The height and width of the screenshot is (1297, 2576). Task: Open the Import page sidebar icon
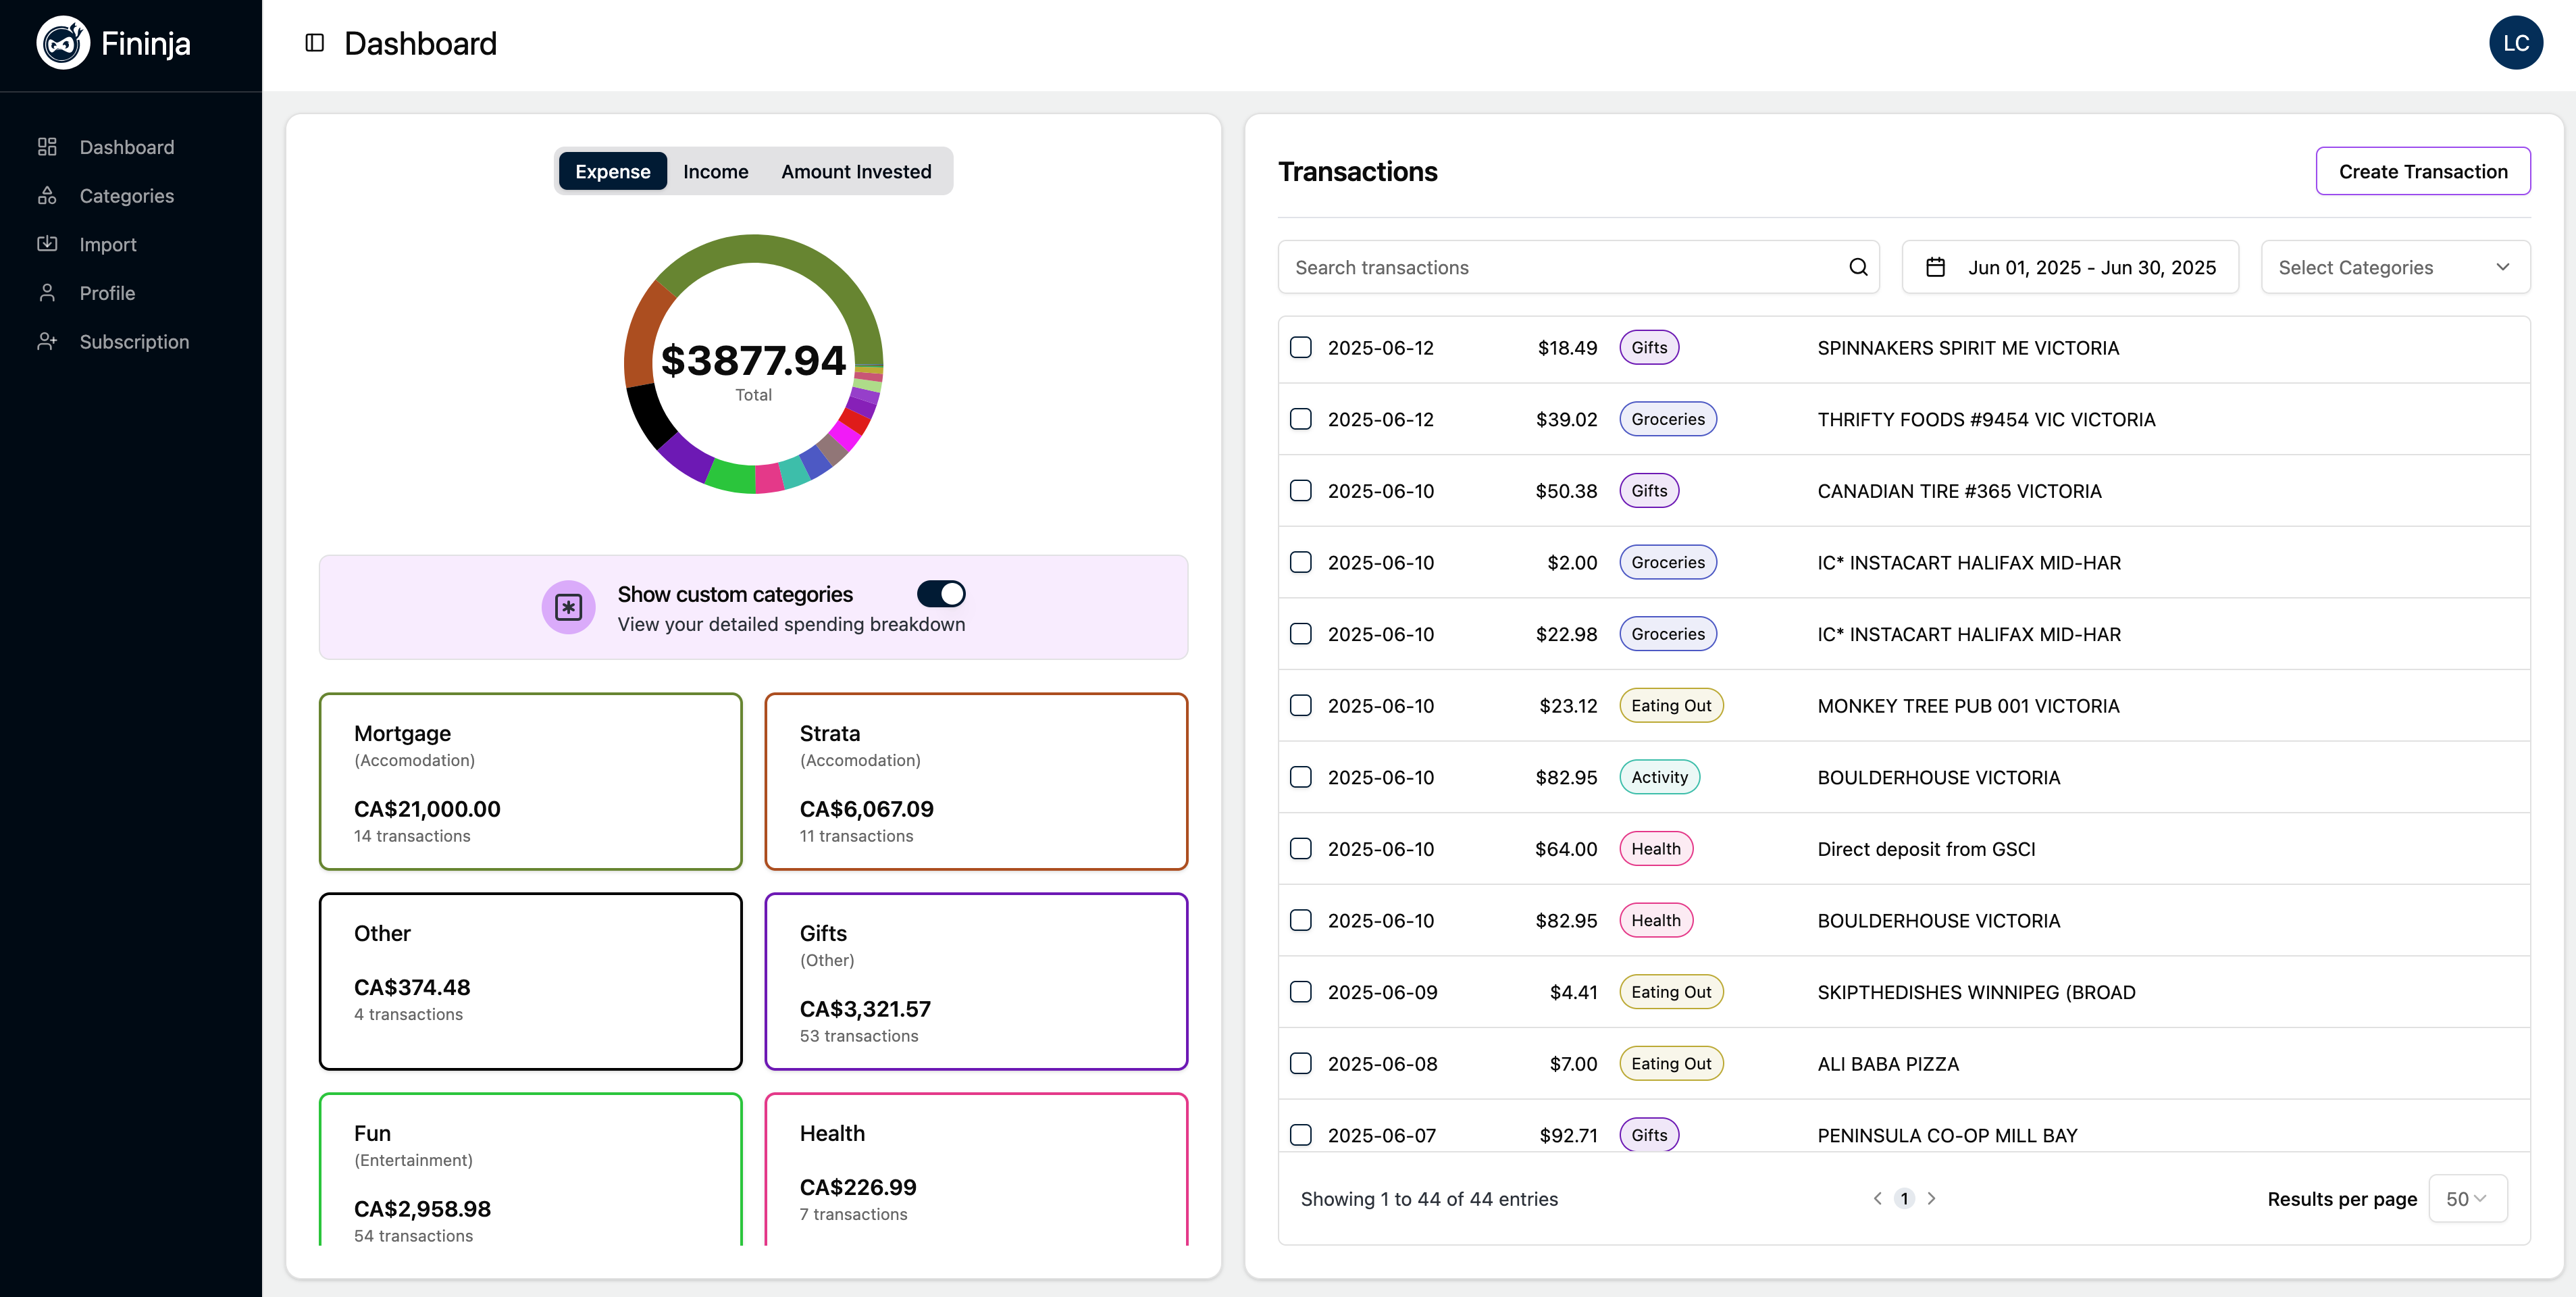coord(47,244)
